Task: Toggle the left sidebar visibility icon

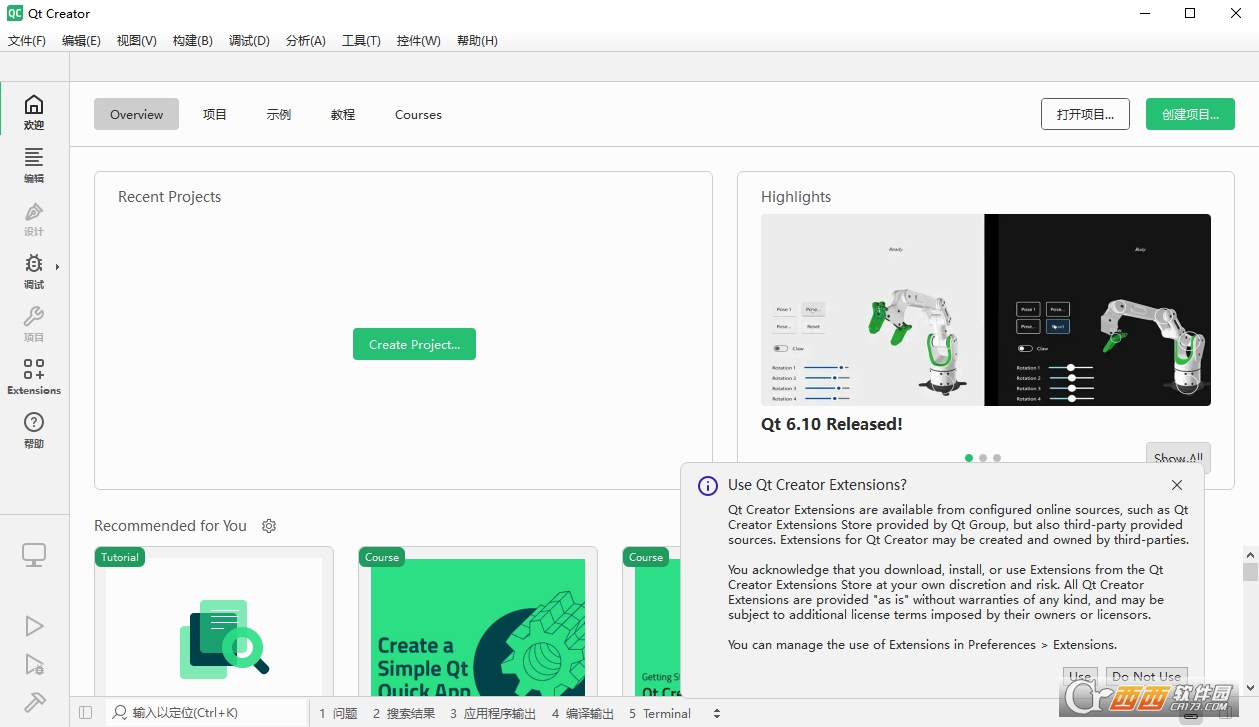Action: tap(85, 713)
